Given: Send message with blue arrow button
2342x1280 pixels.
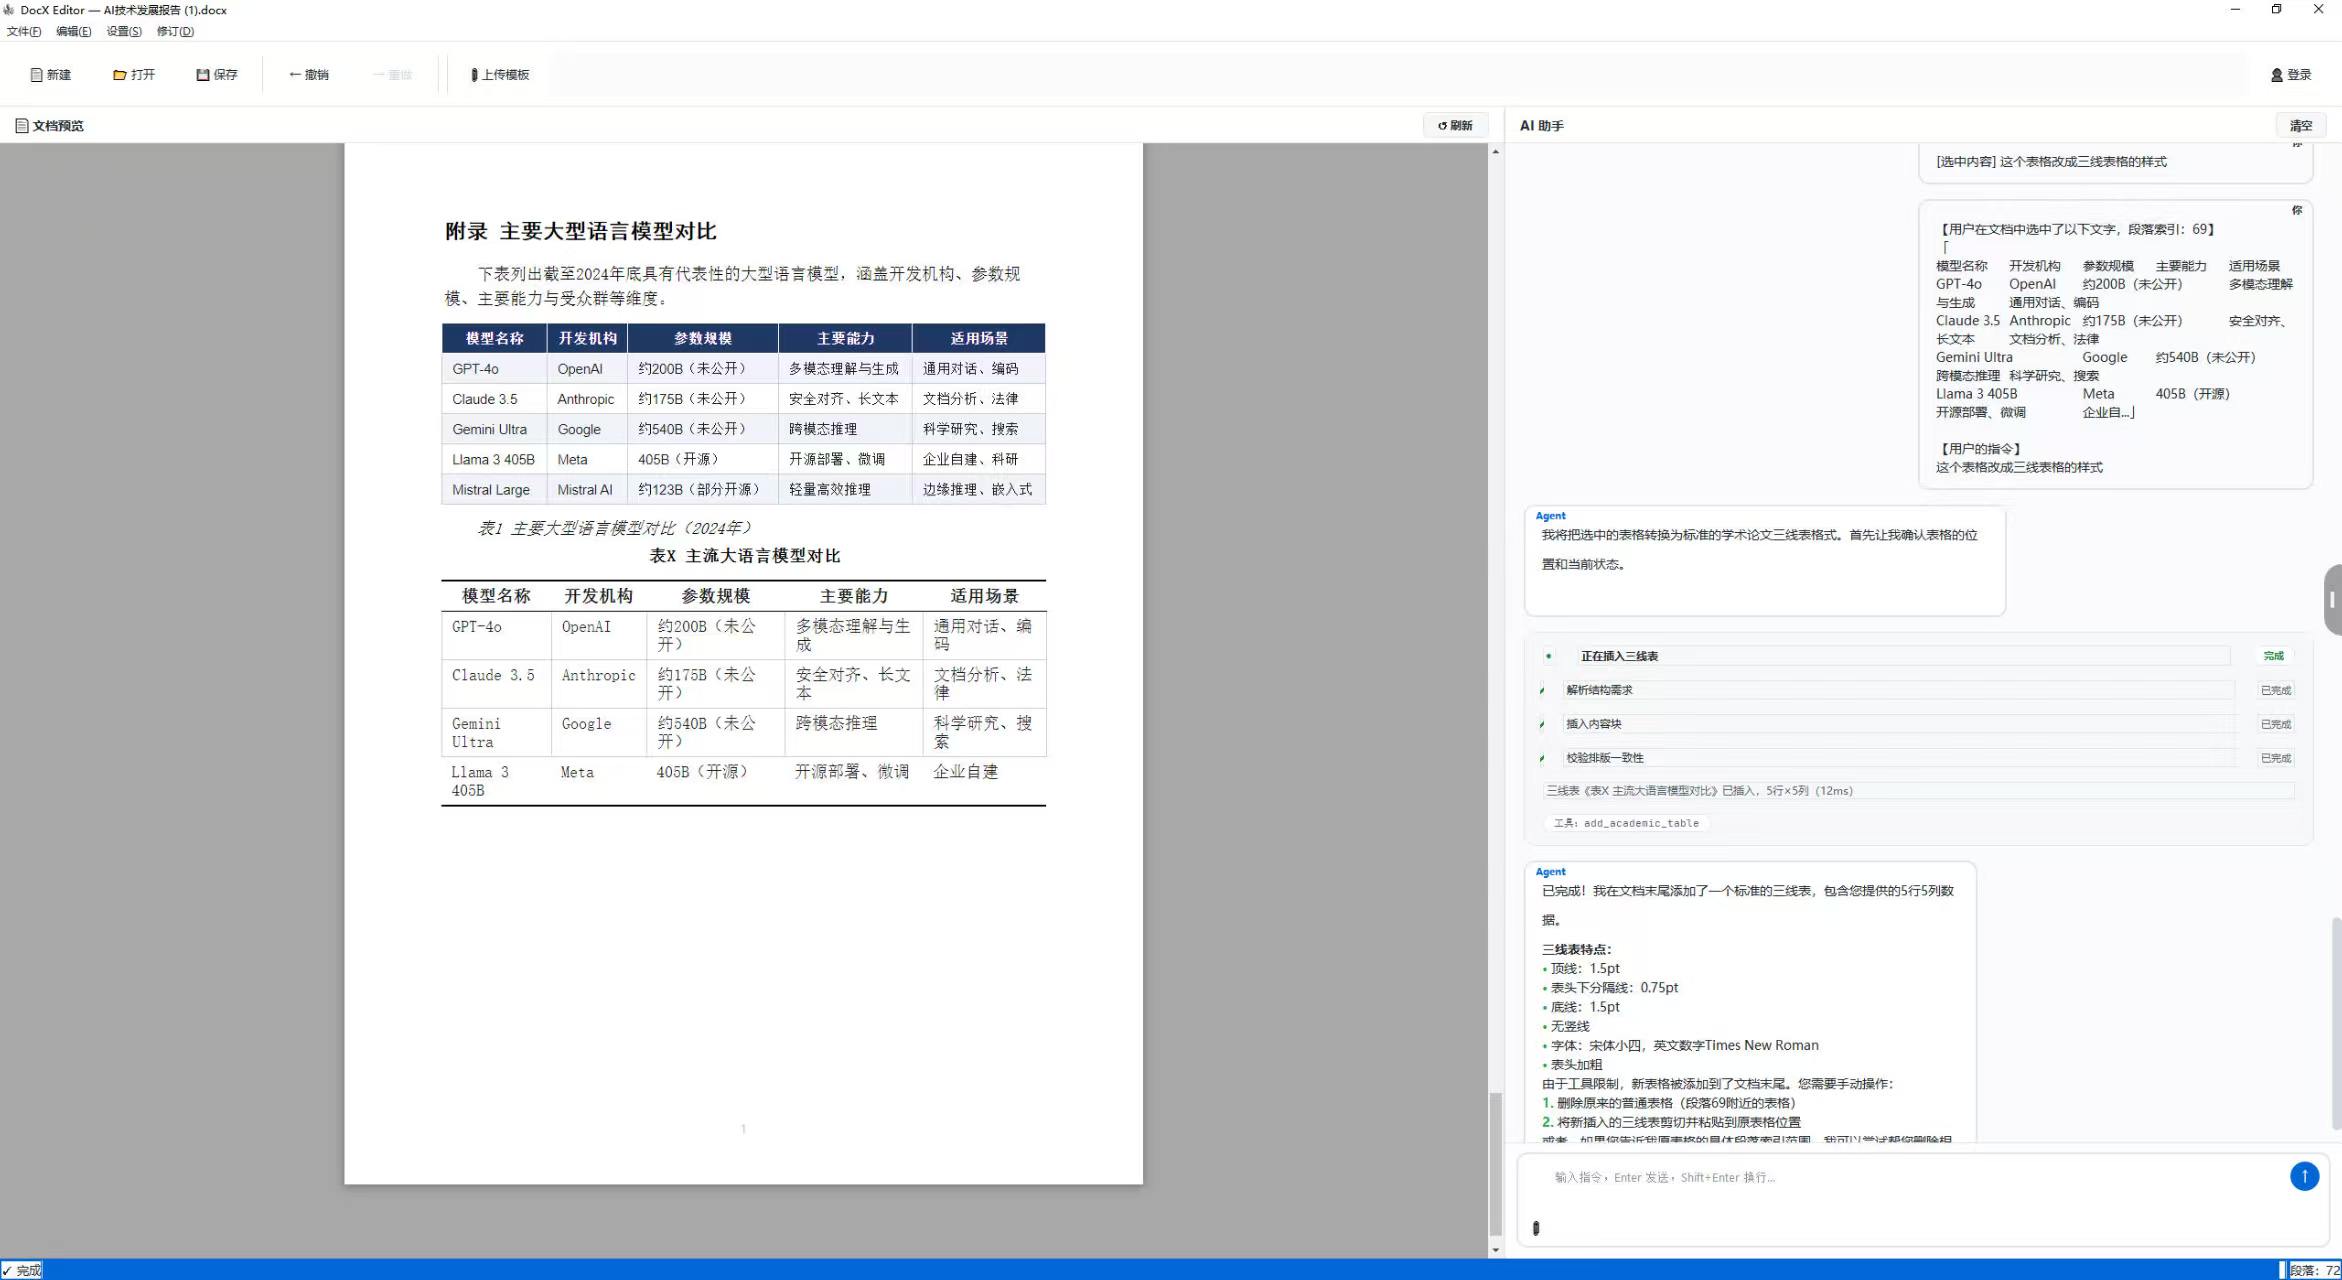Looking at the screenshot, I should 2304,1176.
